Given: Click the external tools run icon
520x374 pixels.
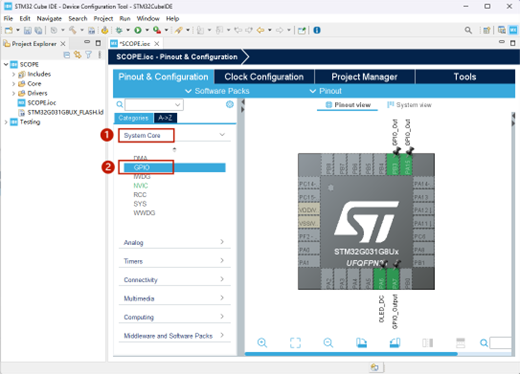Looking at the screenshot, I should [x=157, y=30].
